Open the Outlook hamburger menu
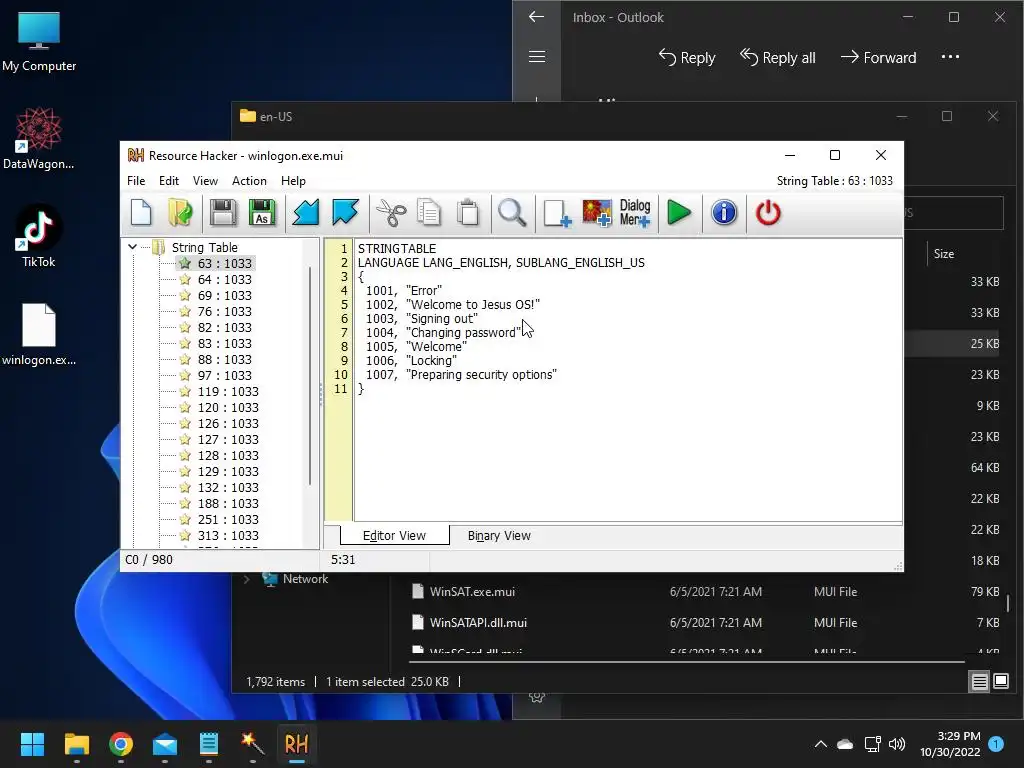The width and height of the screenshot is (1024, 768). (x=537, y=57)
